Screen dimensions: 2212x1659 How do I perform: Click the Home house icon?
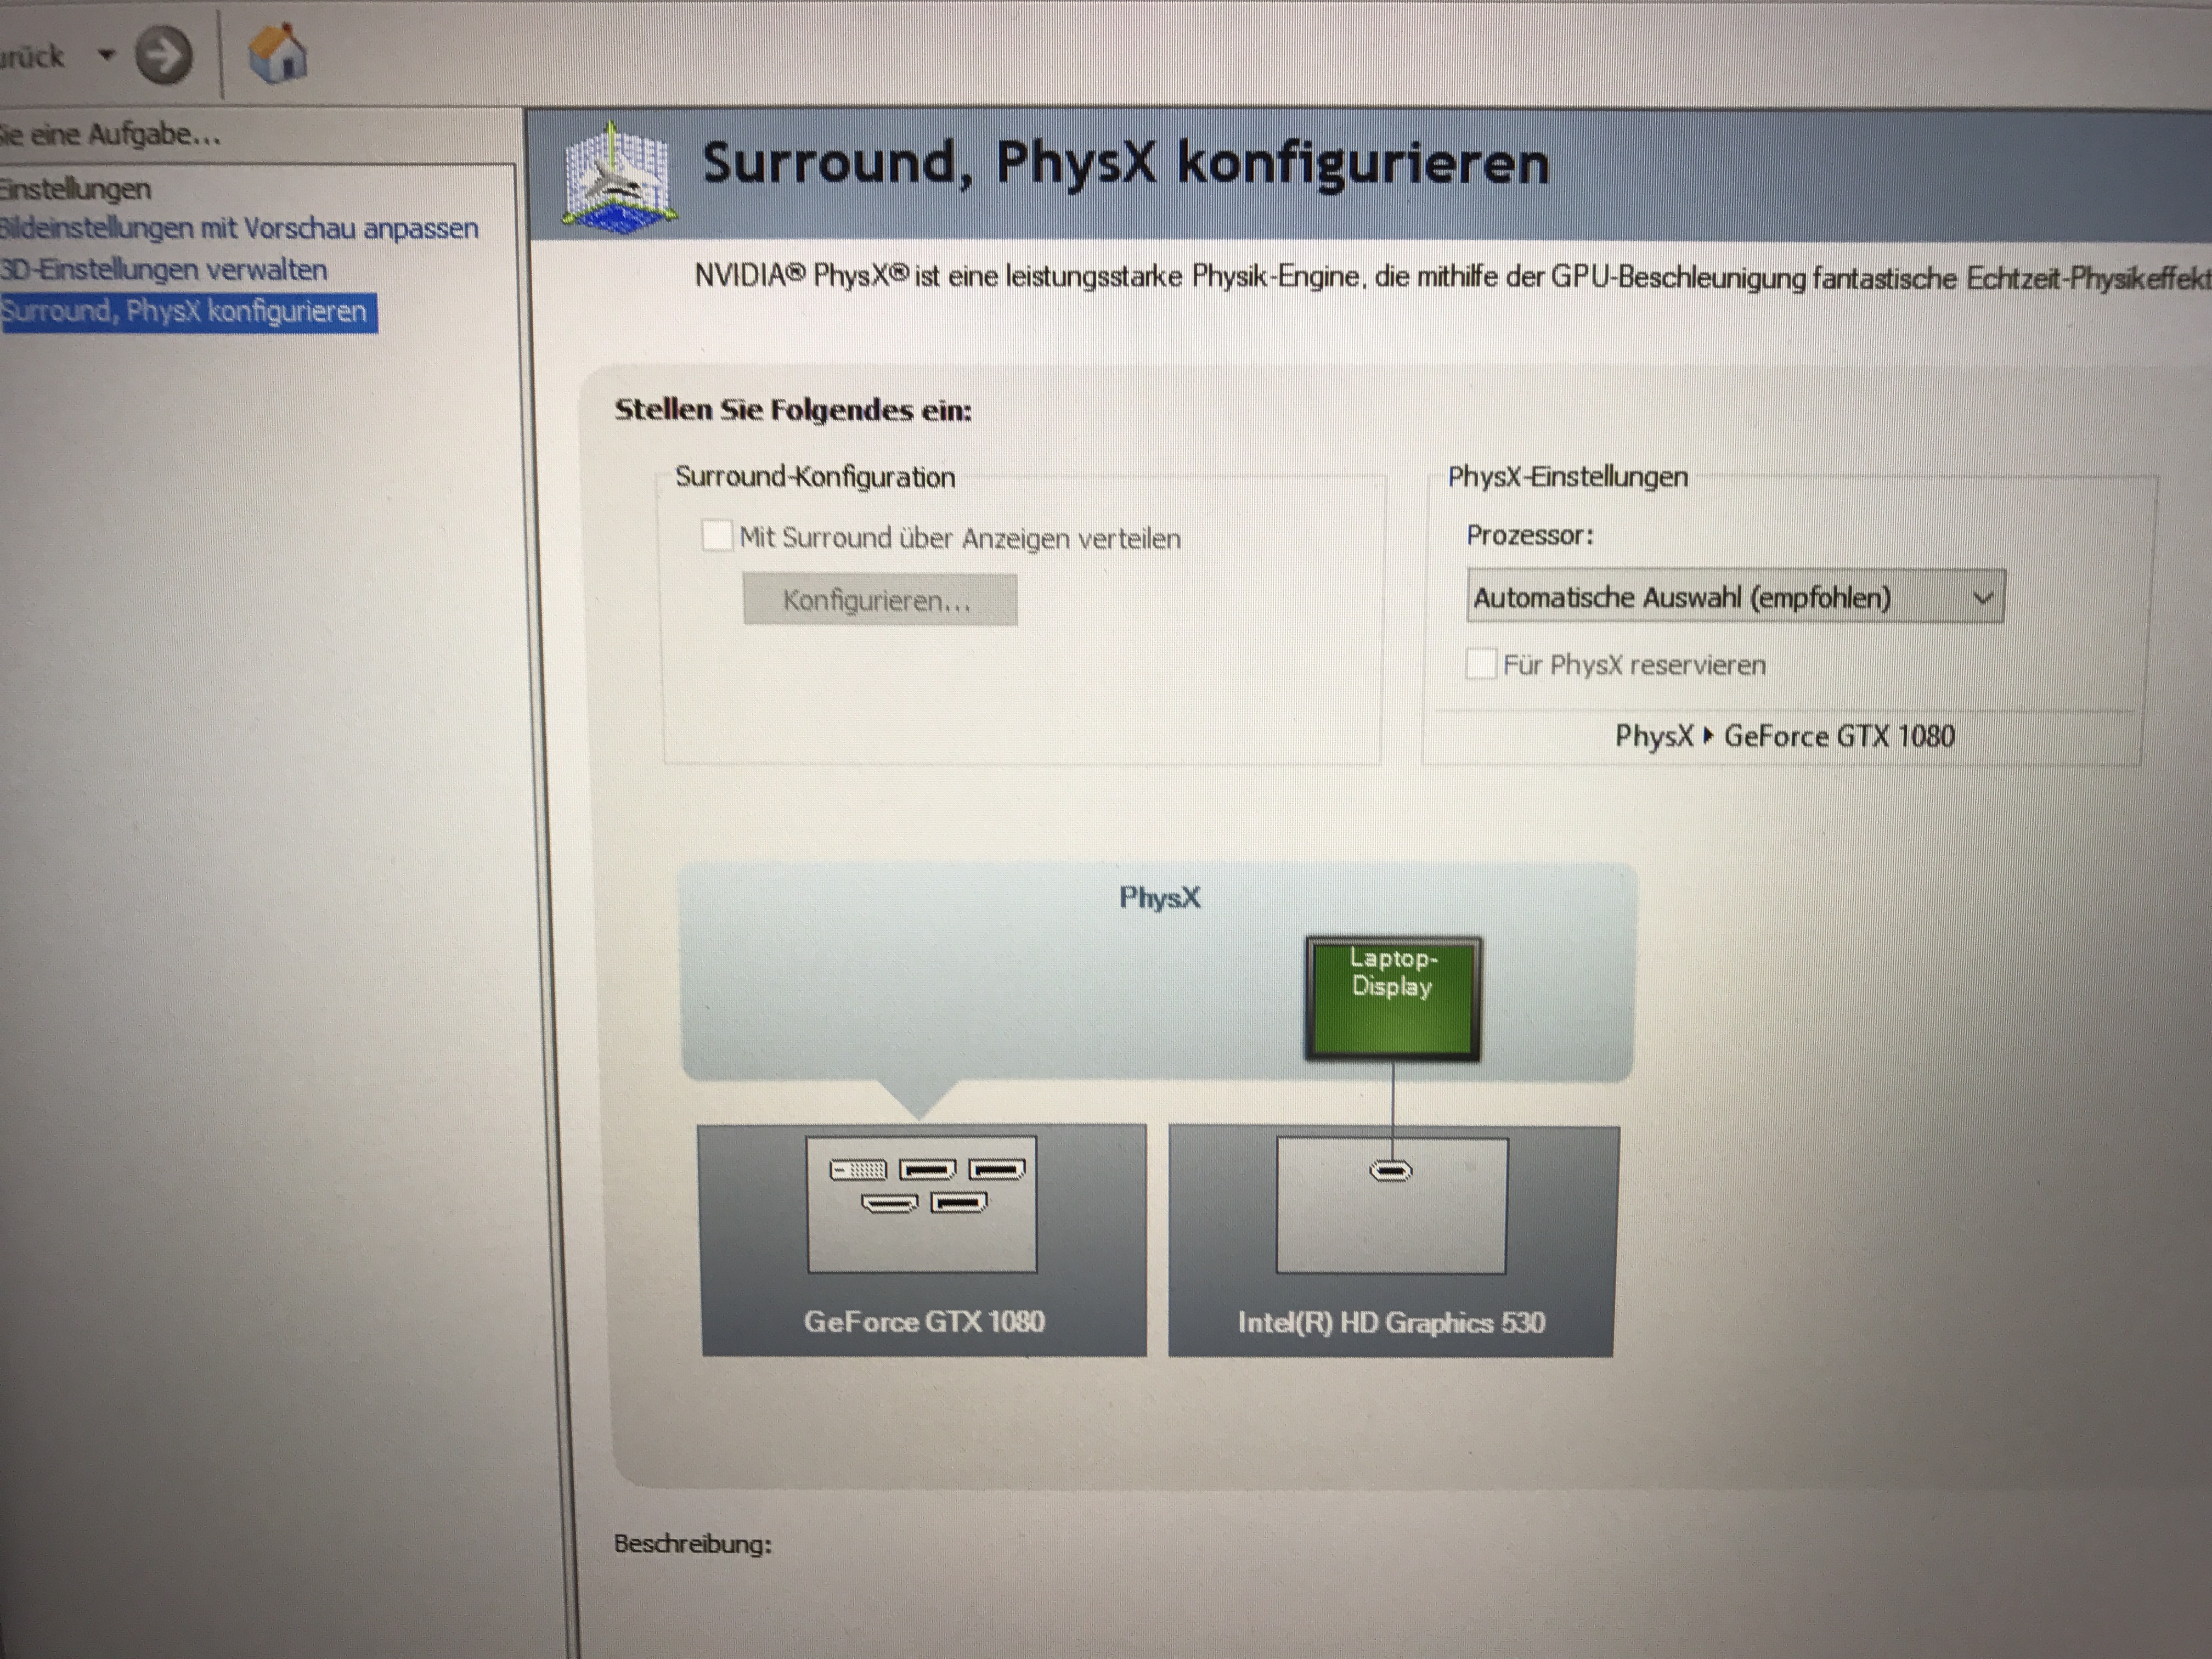point(277,53)
